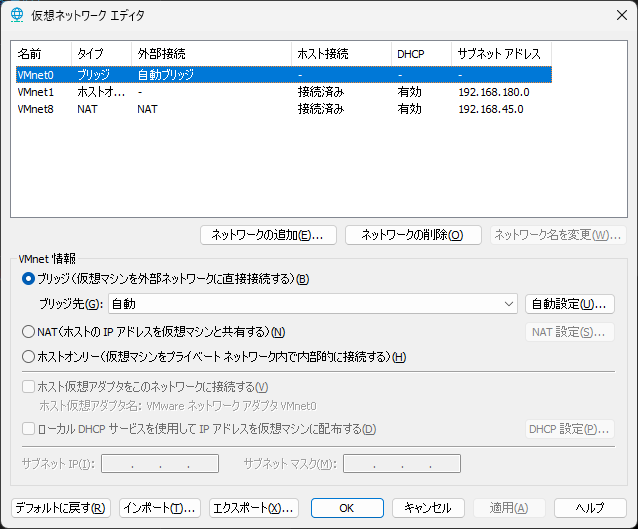
Task: Click the 適用(A) button
Action: pyautogui.click(x=509, y=508)
